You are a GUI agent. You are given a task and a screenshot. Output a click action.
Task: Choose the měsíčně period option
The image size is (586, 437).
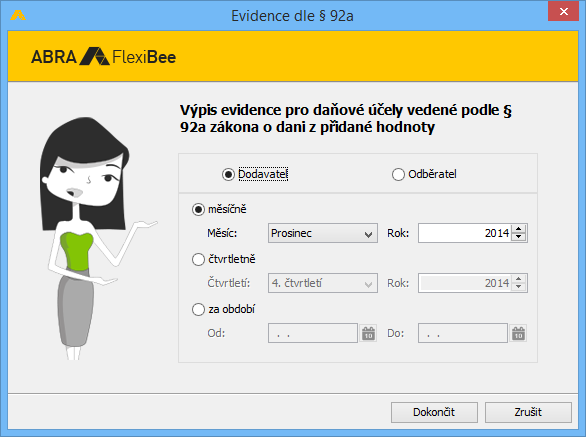[x=219, y=209]
